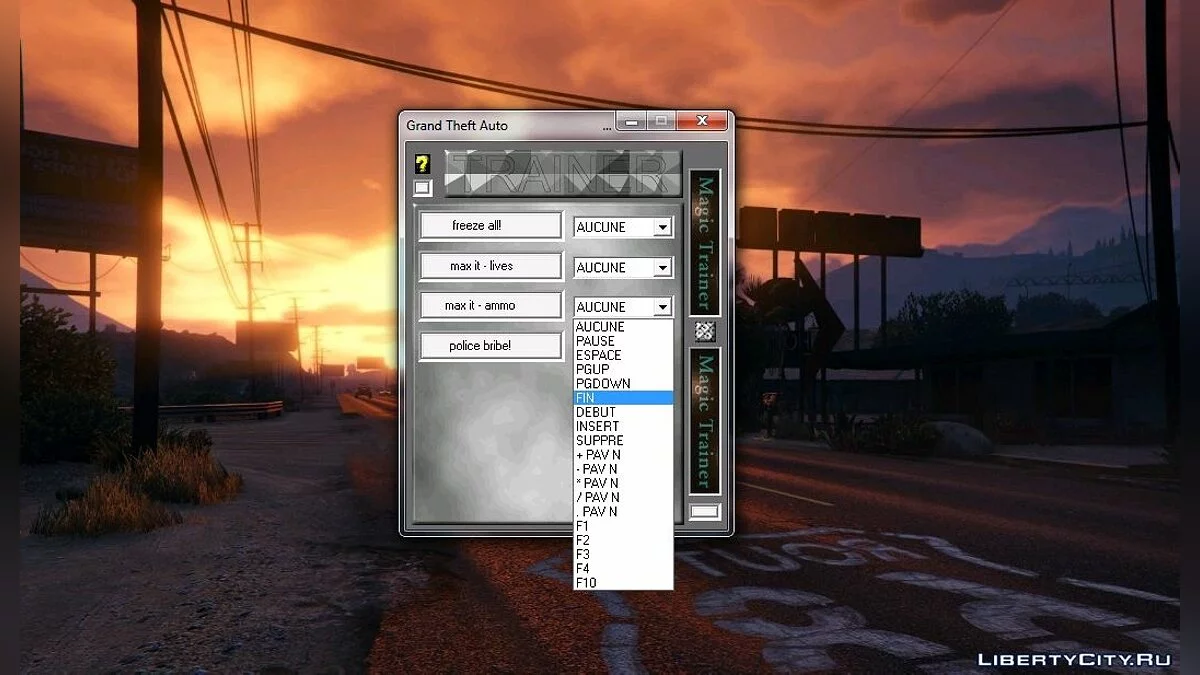Select INSERT in the hotkey list
The width and height of the screenshot is (1200, 675).
[598, 426]
